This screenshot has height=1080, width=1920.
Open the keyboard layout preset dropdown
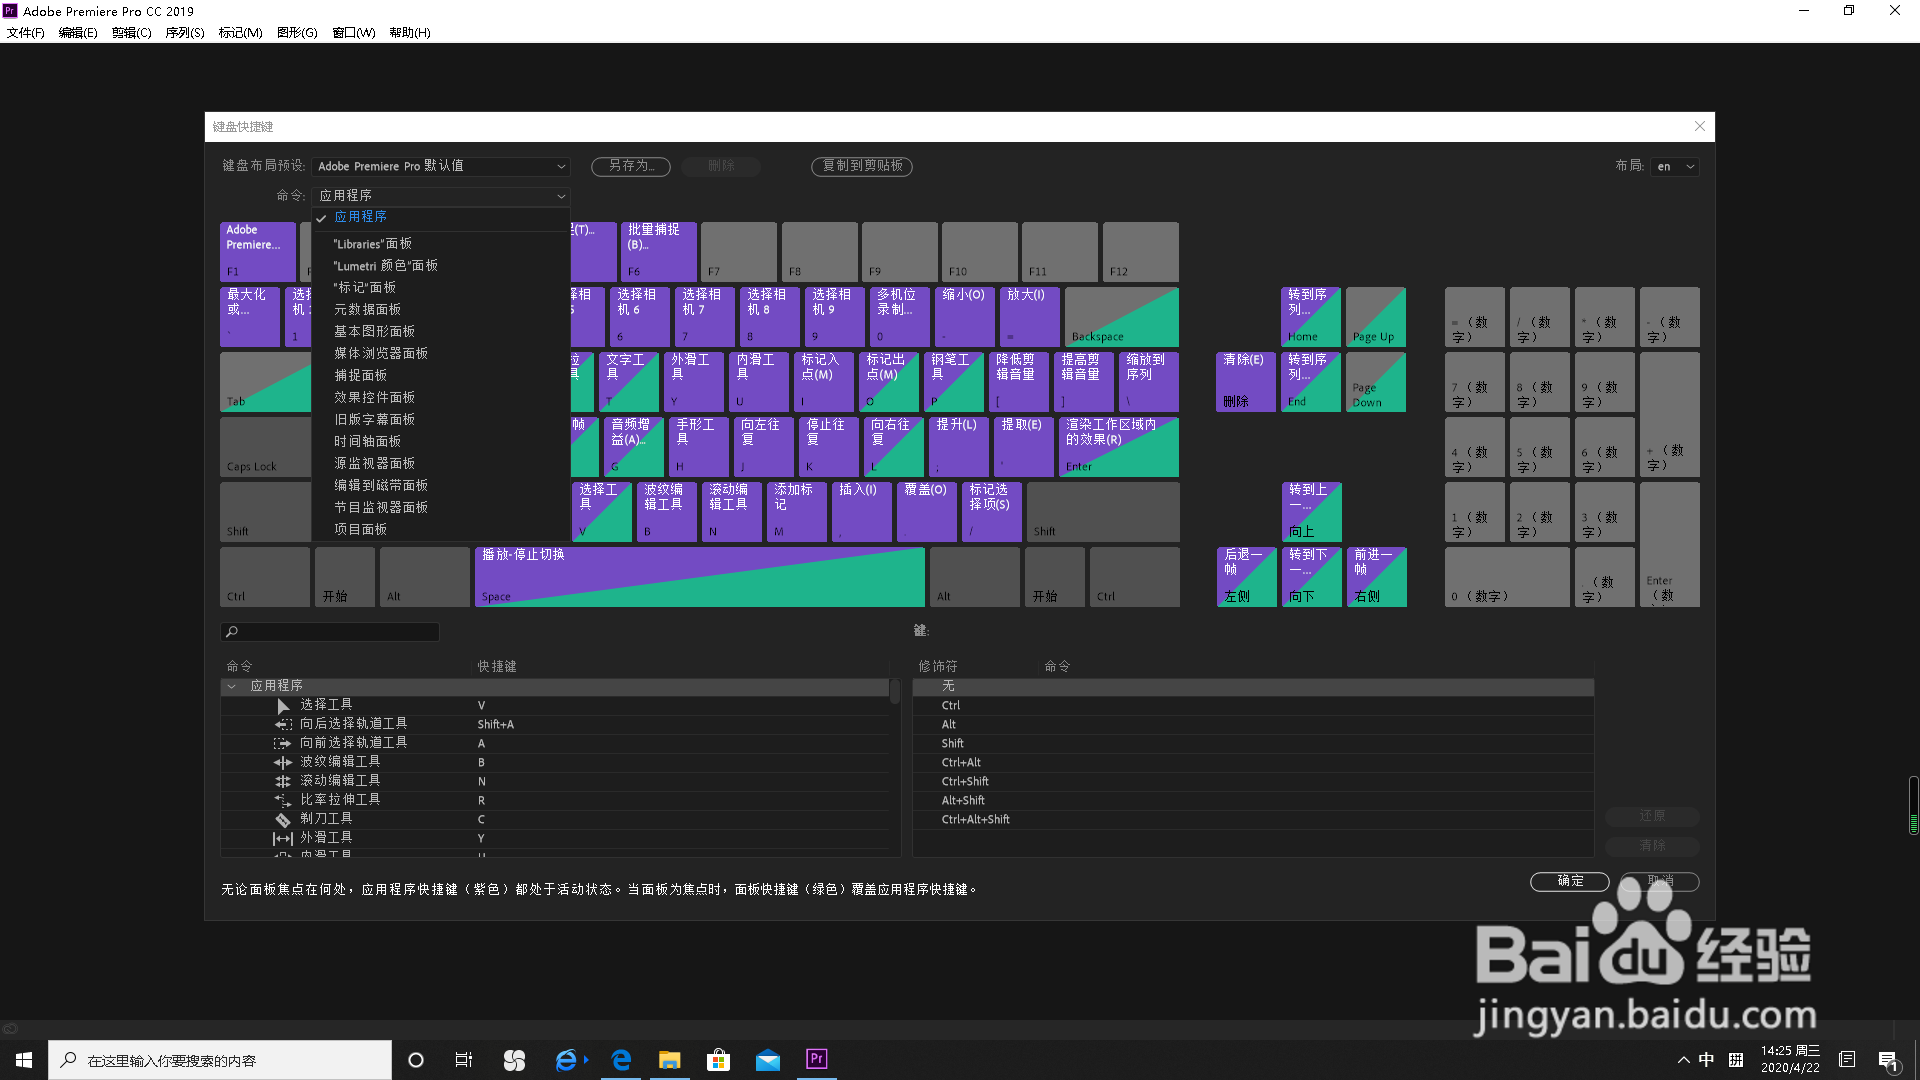[441, 166]
